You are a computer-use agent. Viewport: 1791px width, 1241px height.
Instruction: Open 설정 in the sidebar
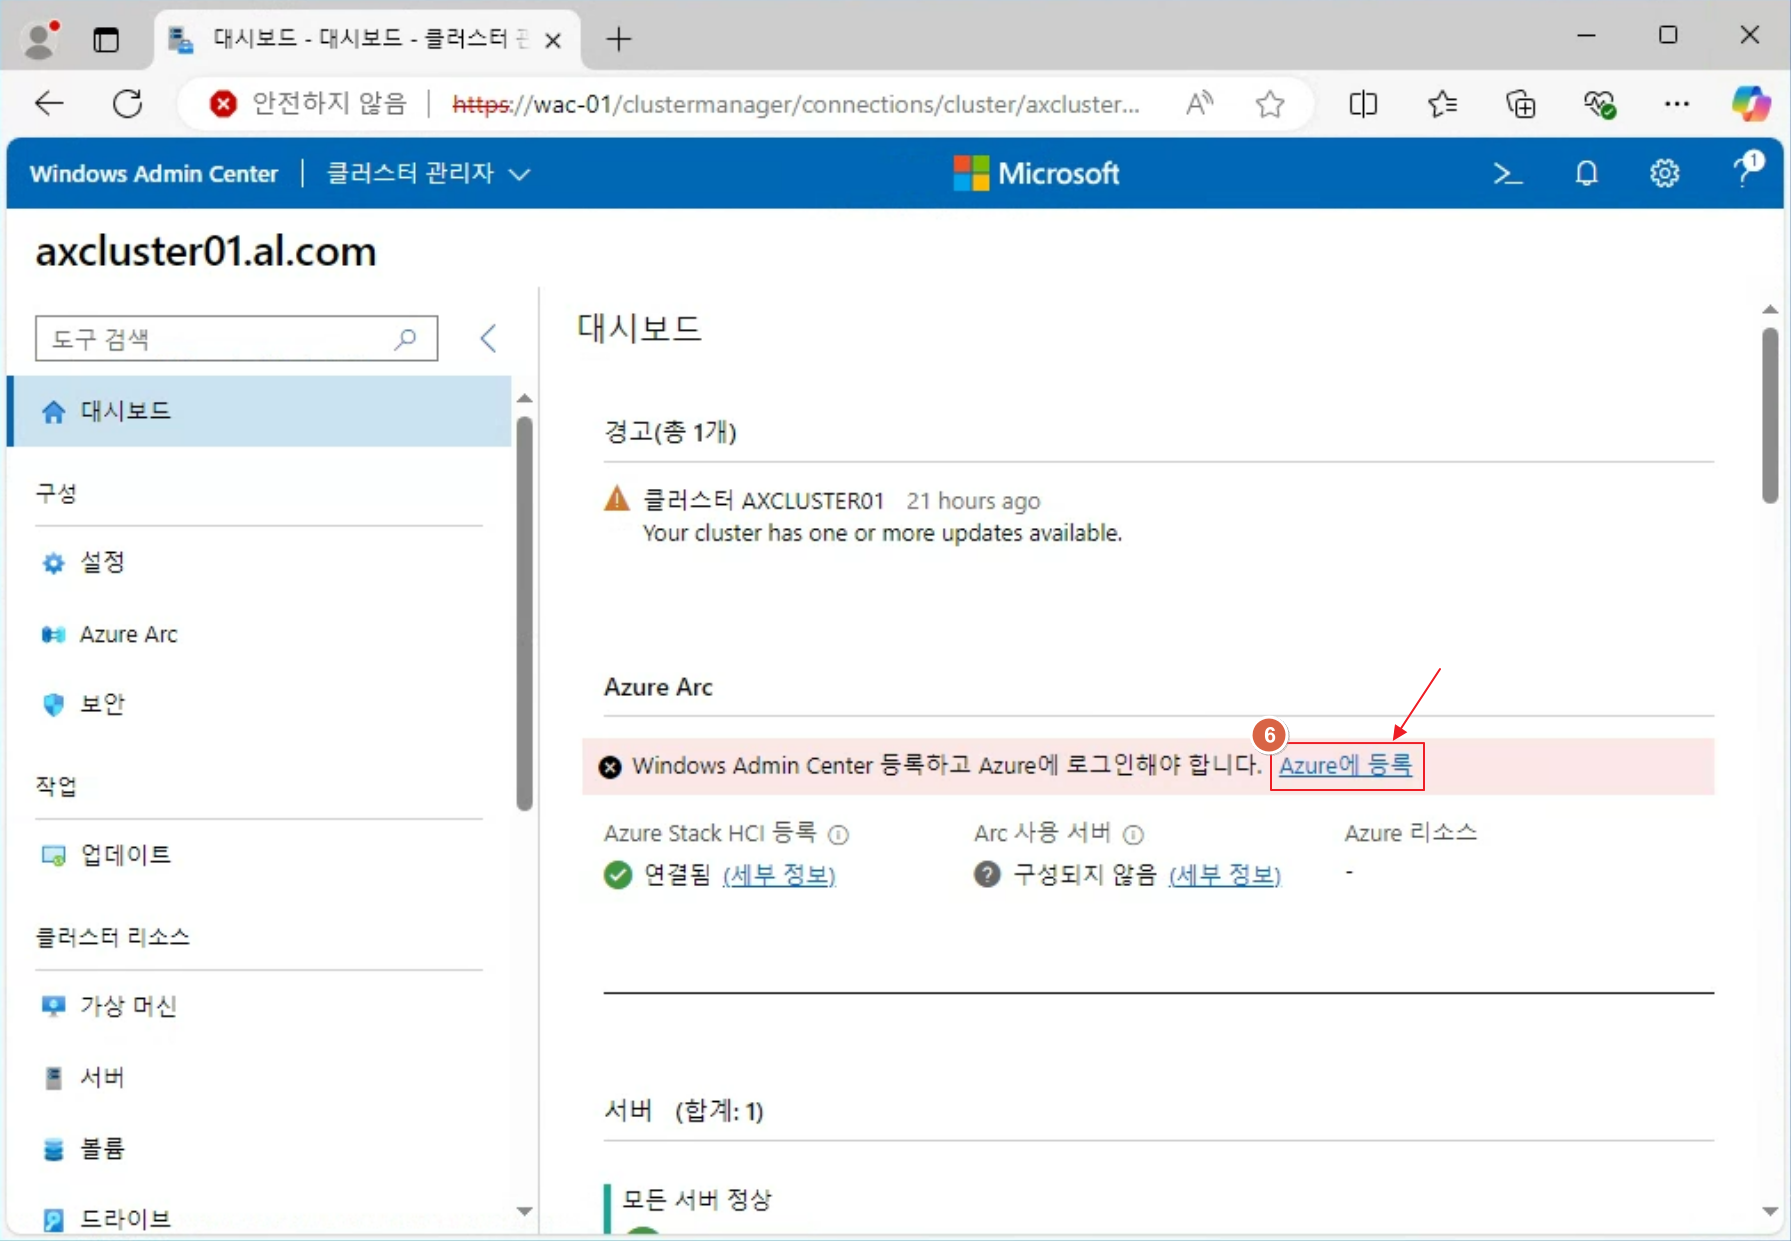260,562
